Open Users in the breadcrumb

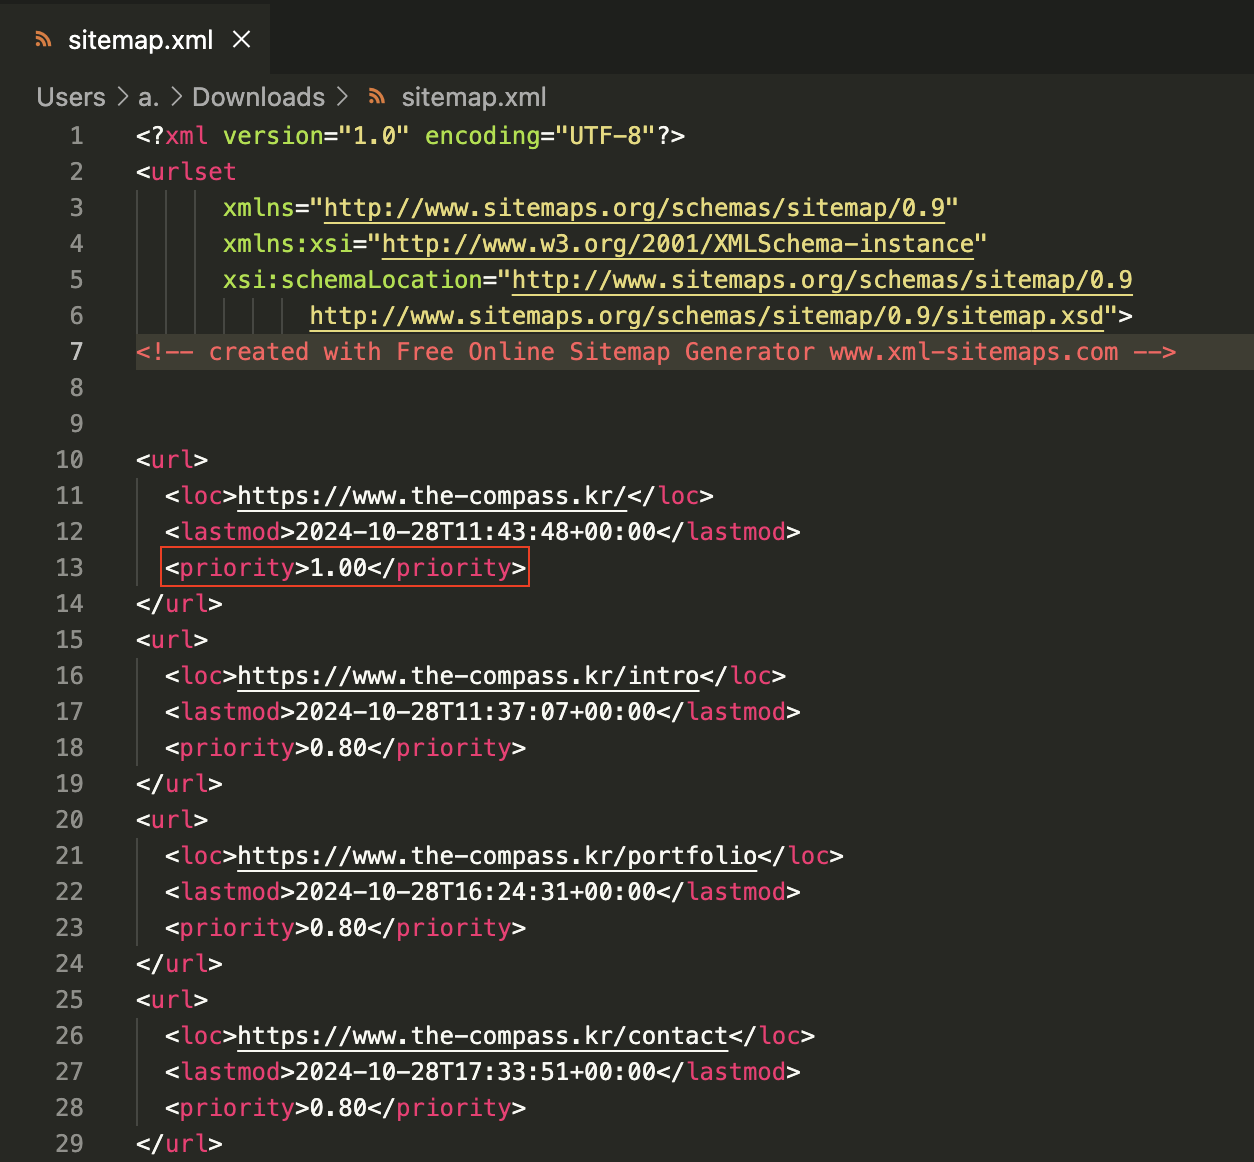tap(71, 97)
